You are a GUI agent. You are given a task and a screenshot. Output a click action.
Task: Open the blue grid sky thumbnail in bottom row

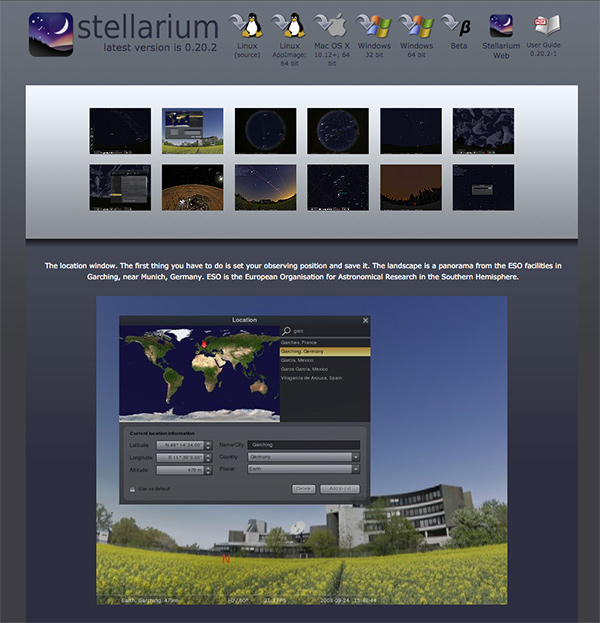tap(338, 187)
